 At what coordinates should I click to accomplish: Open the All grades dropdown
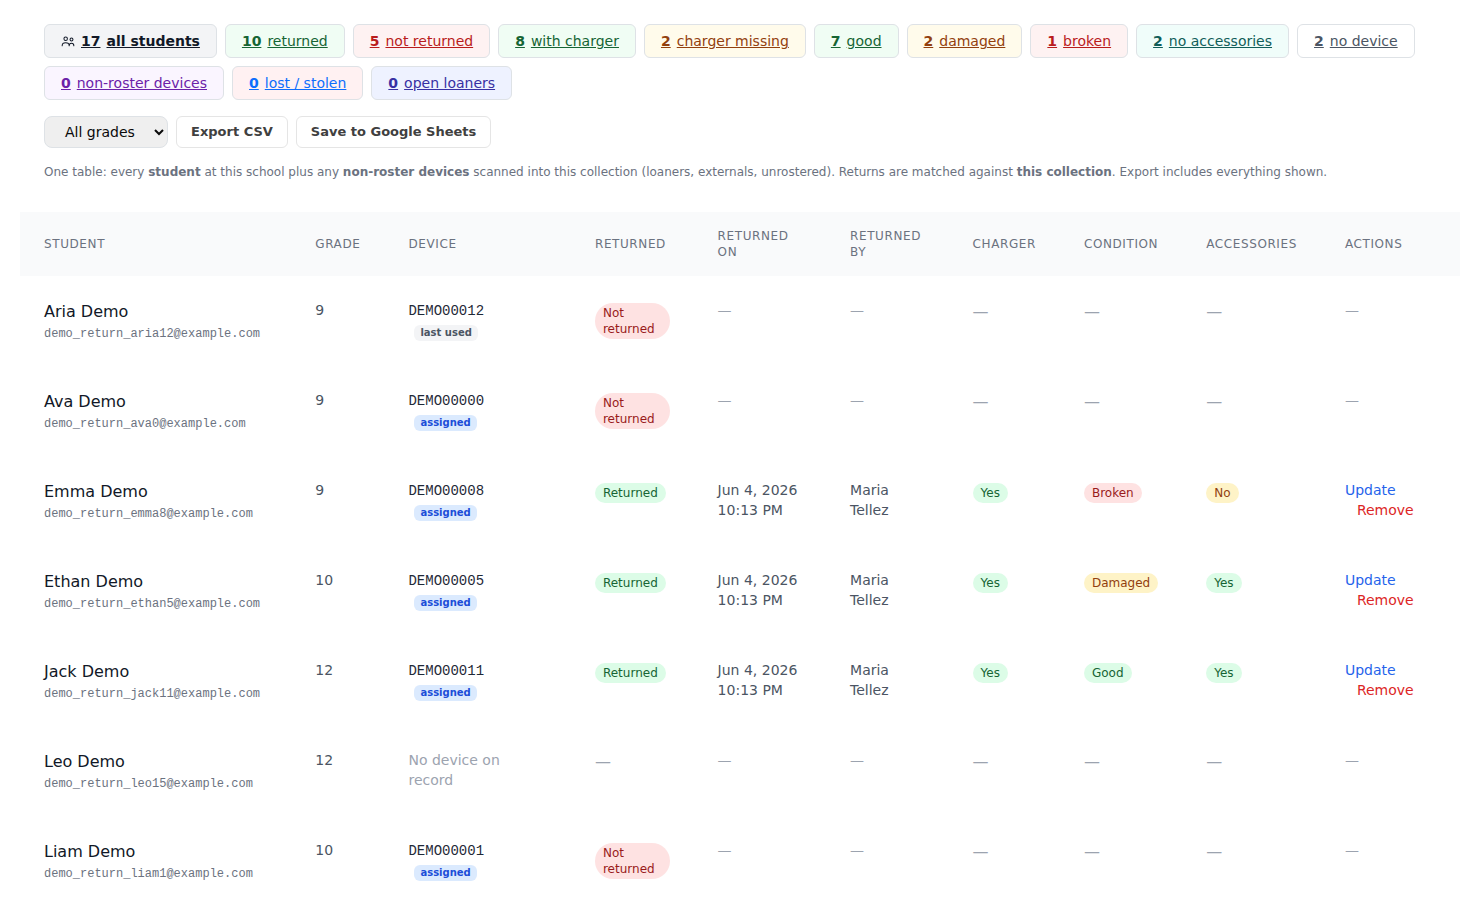tap(106, 132)
